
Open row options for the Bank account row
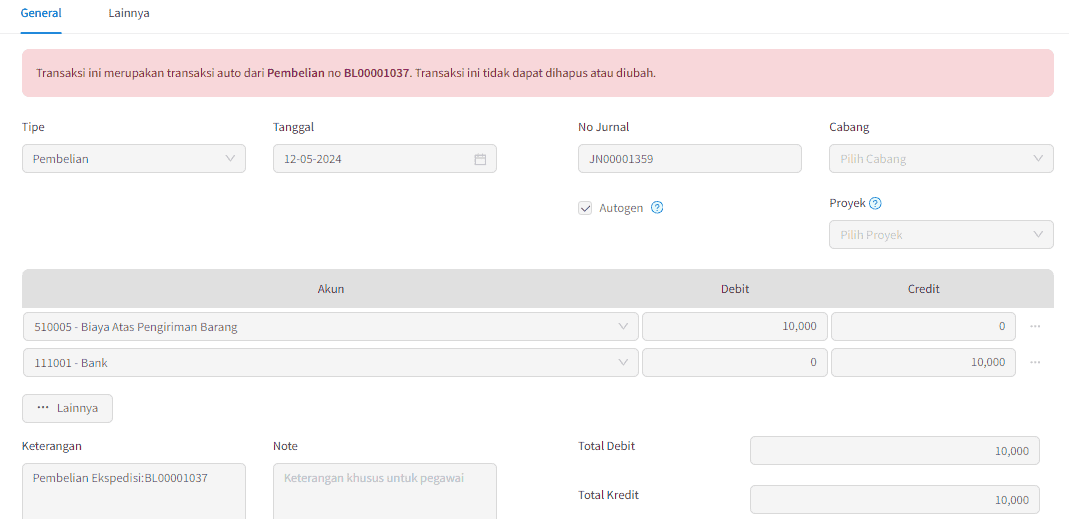(1035, 363)
